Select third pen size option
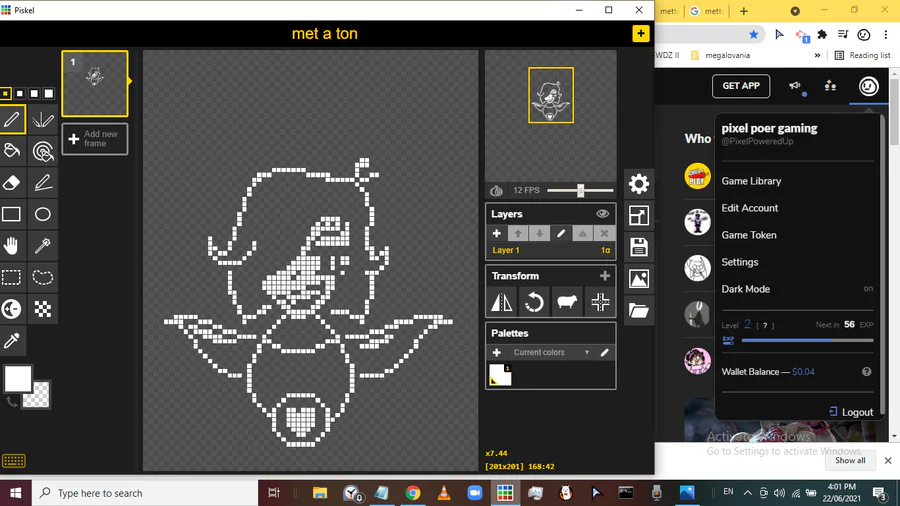 (x=34, y=94)
